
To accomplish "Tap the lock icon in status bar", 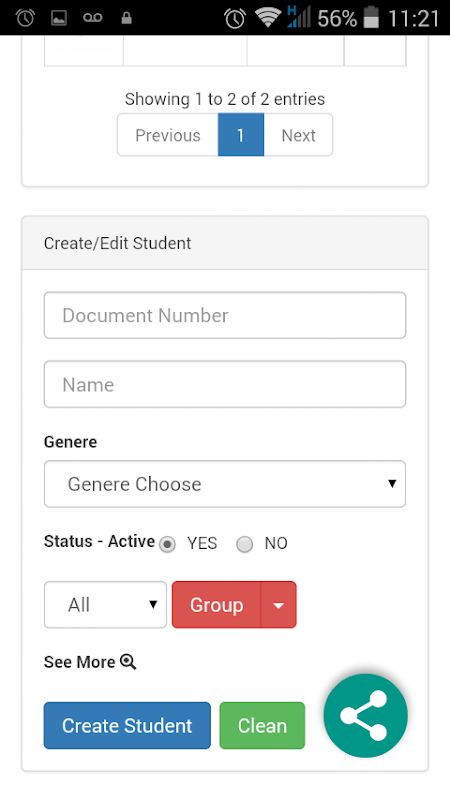I will (x=126, y=18).
